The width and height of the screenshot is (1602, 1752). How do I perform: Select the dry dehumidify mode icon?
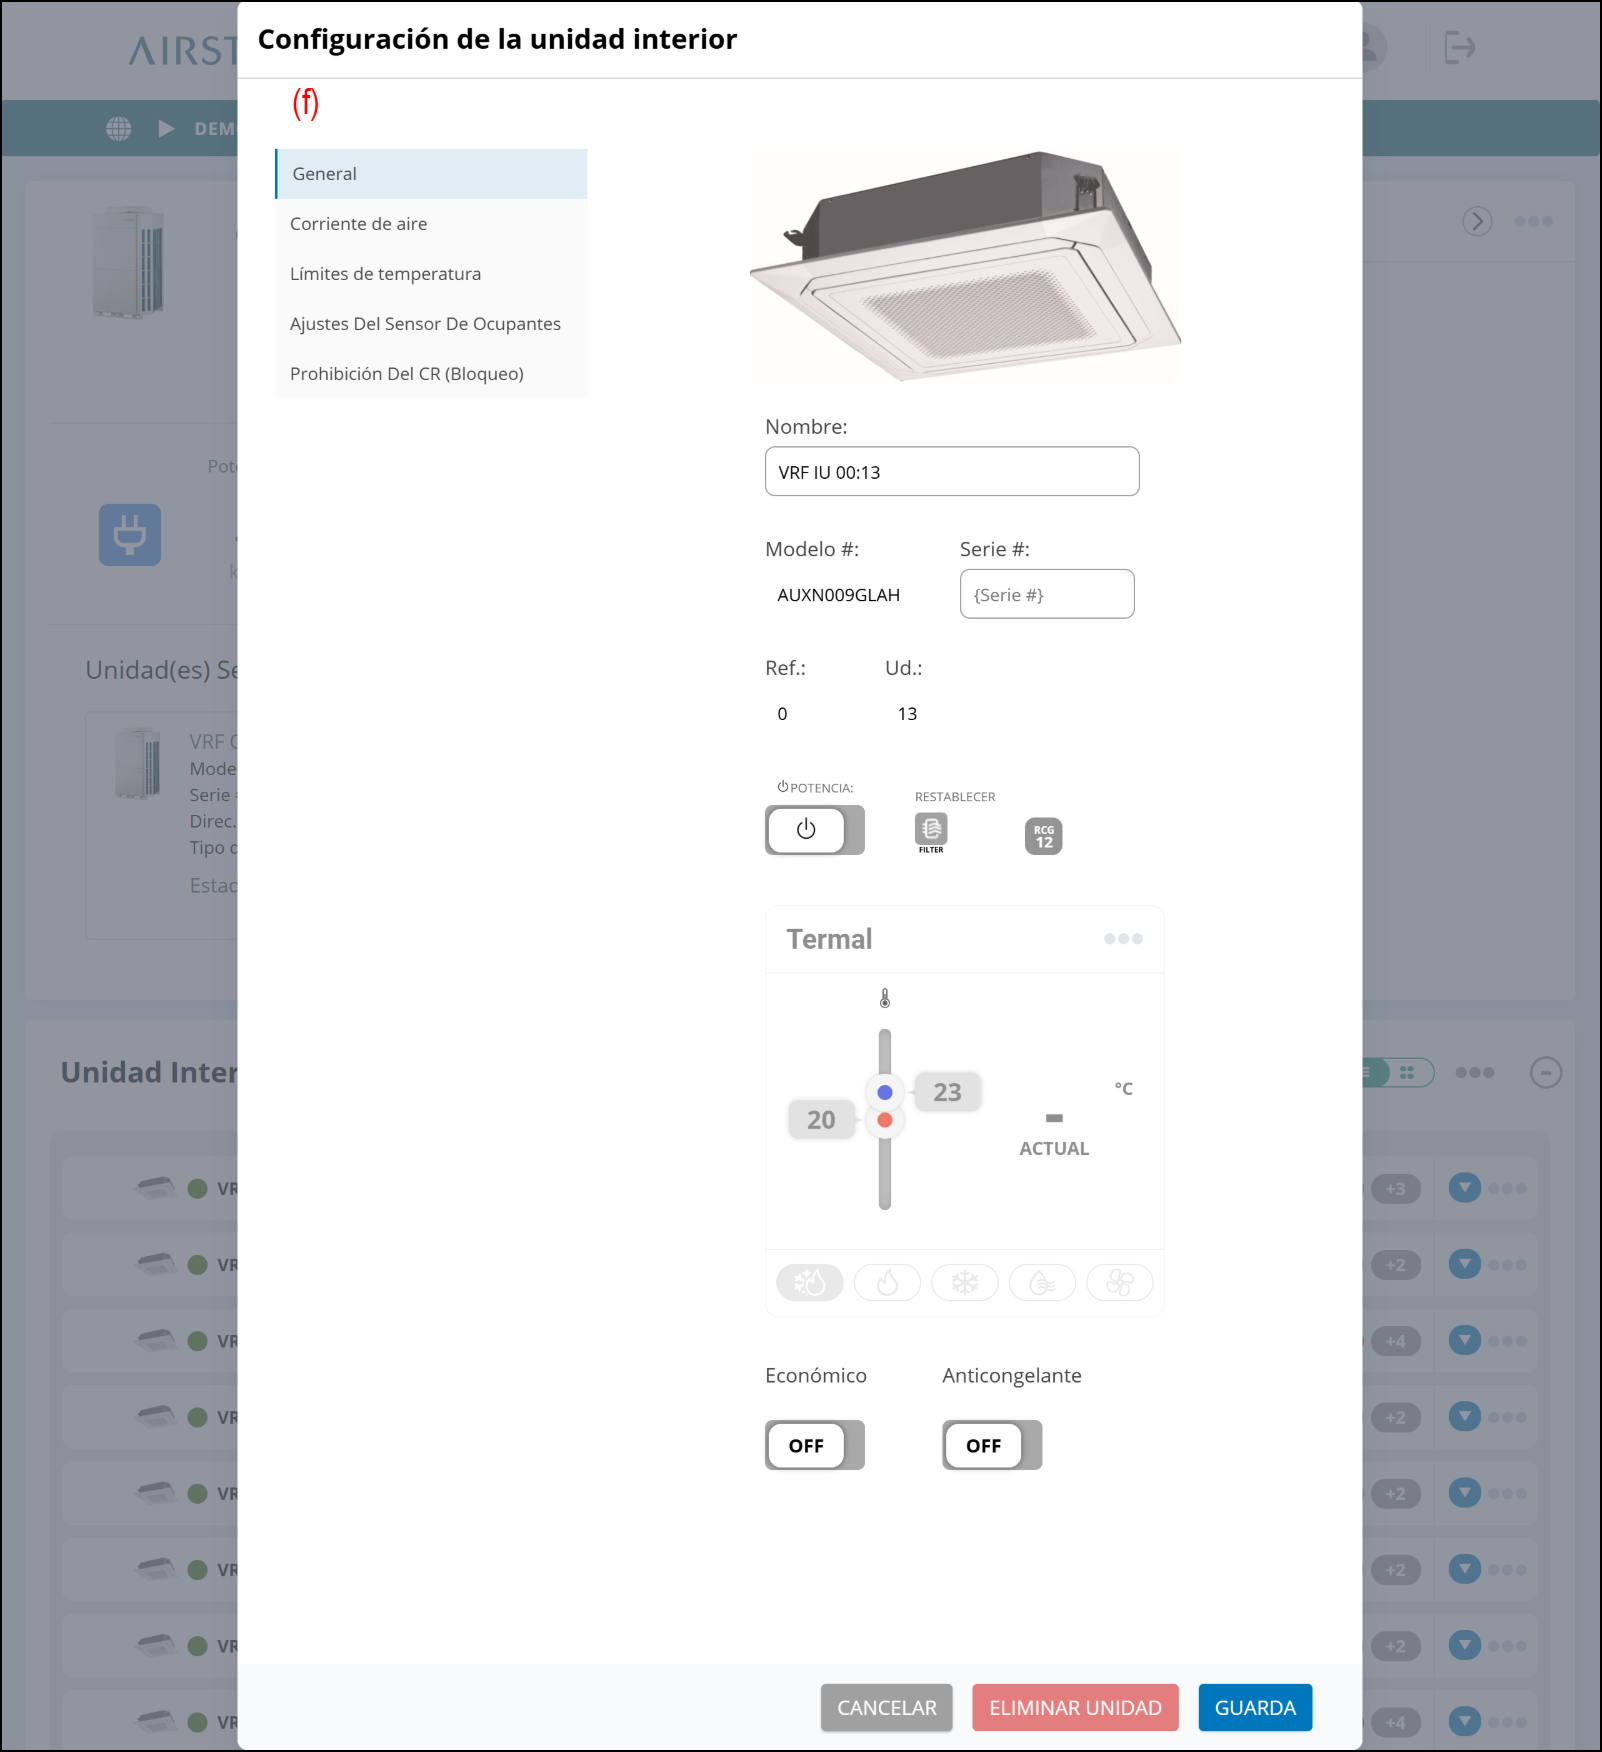pyautogui.click(x=1042, y=1282)
